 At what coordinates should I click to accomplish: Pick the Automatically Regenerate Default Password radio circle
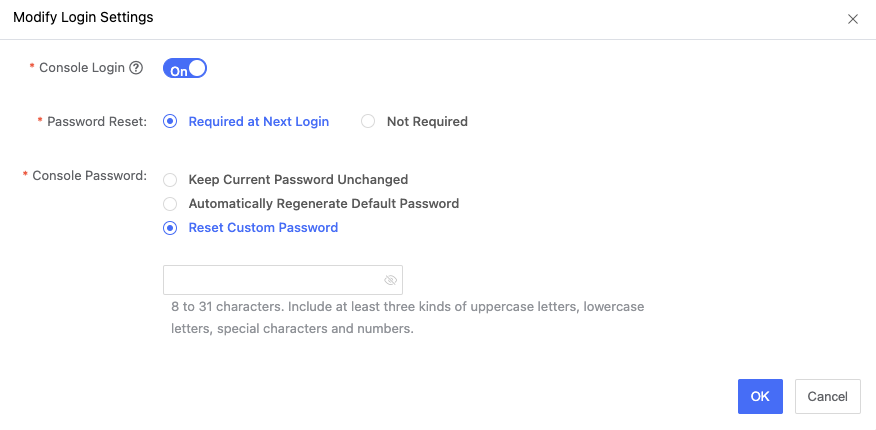170,204
